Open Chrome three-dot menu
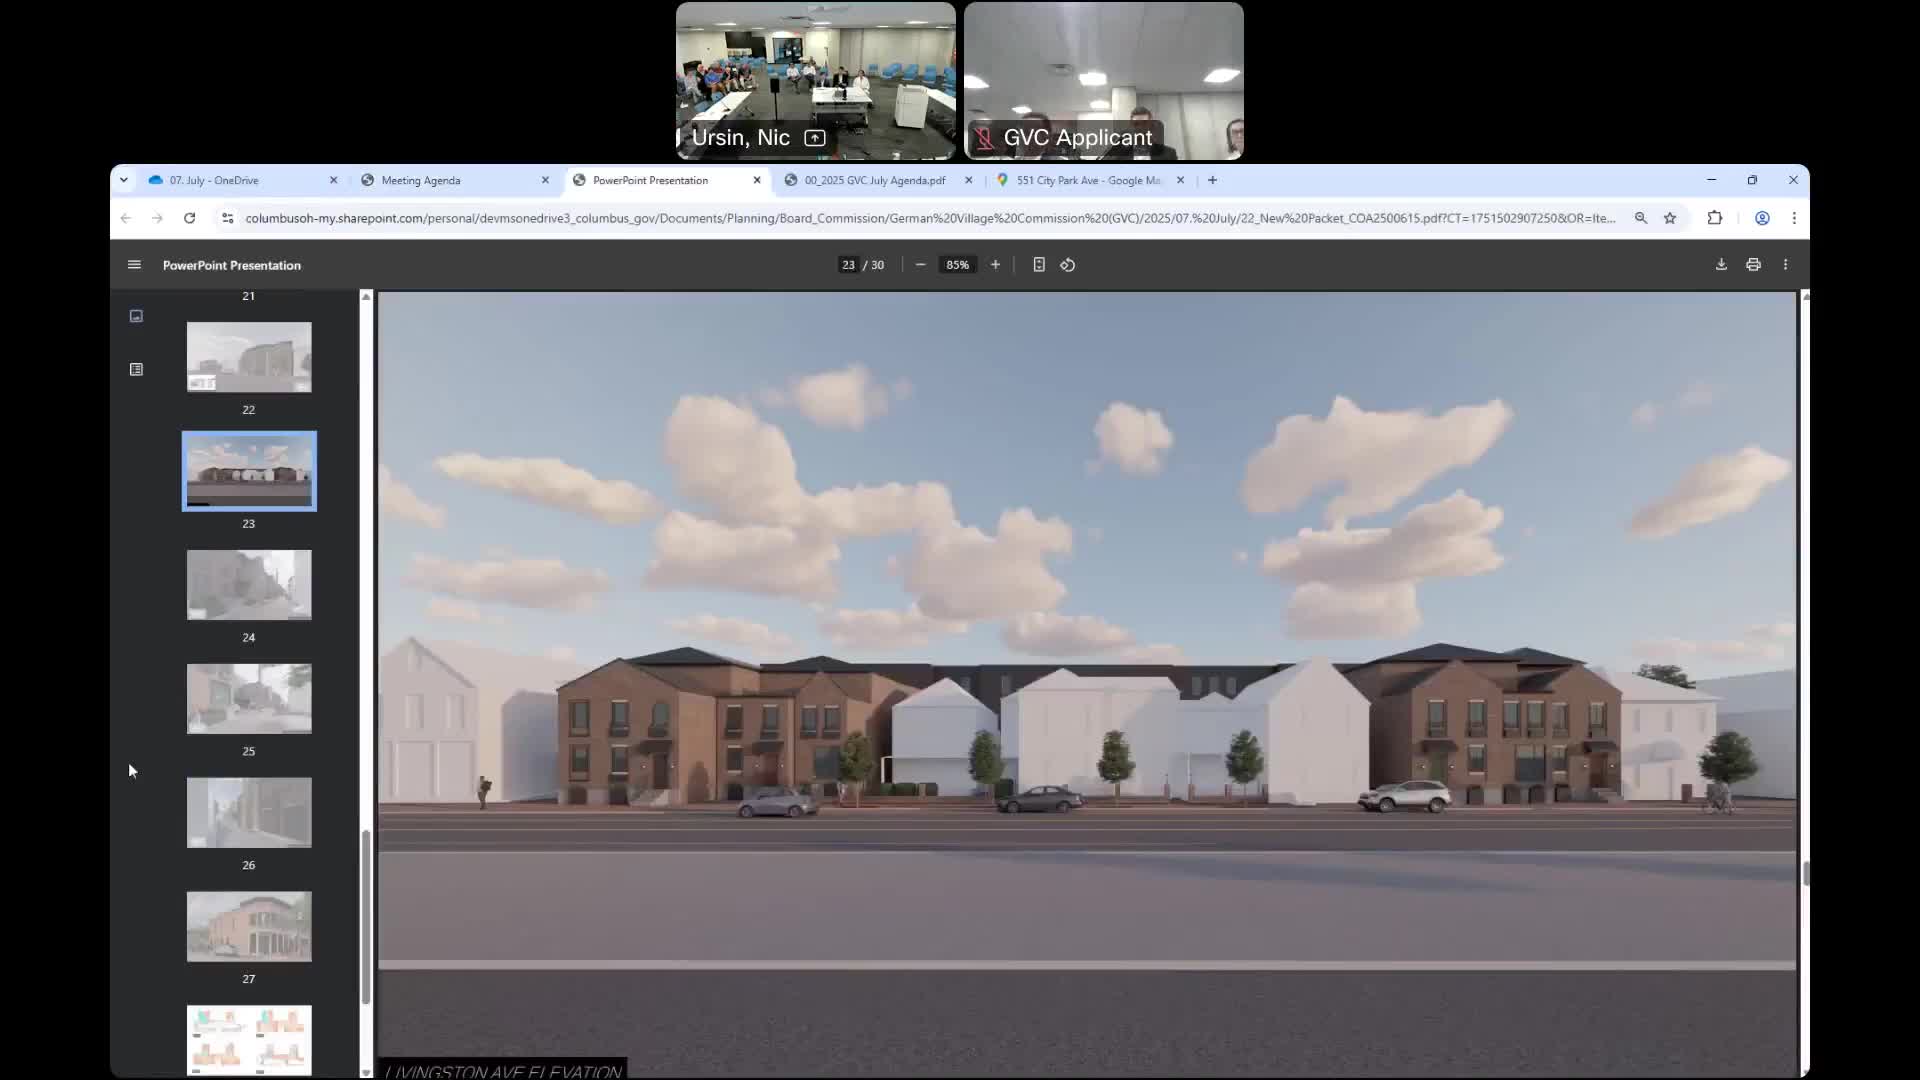This screenshot has height=1080, width=1920. tap(1794, 218)
